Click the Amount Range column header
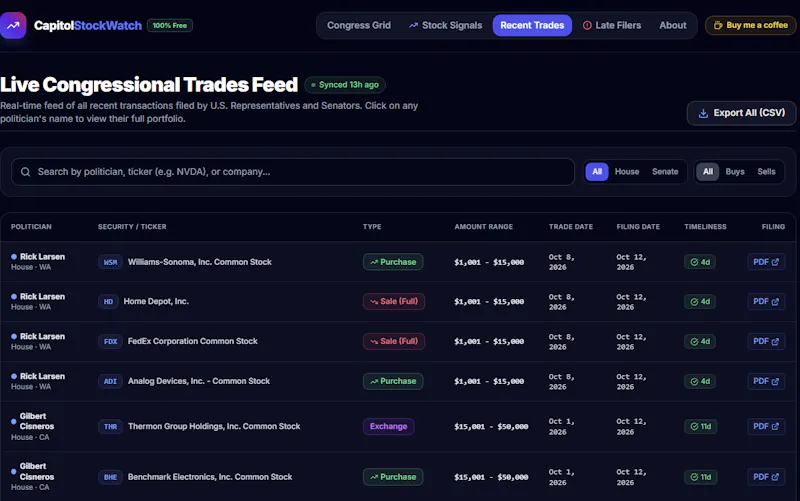Image resolution: width=800 pixels, height=501 pixels. coord(484,227)
